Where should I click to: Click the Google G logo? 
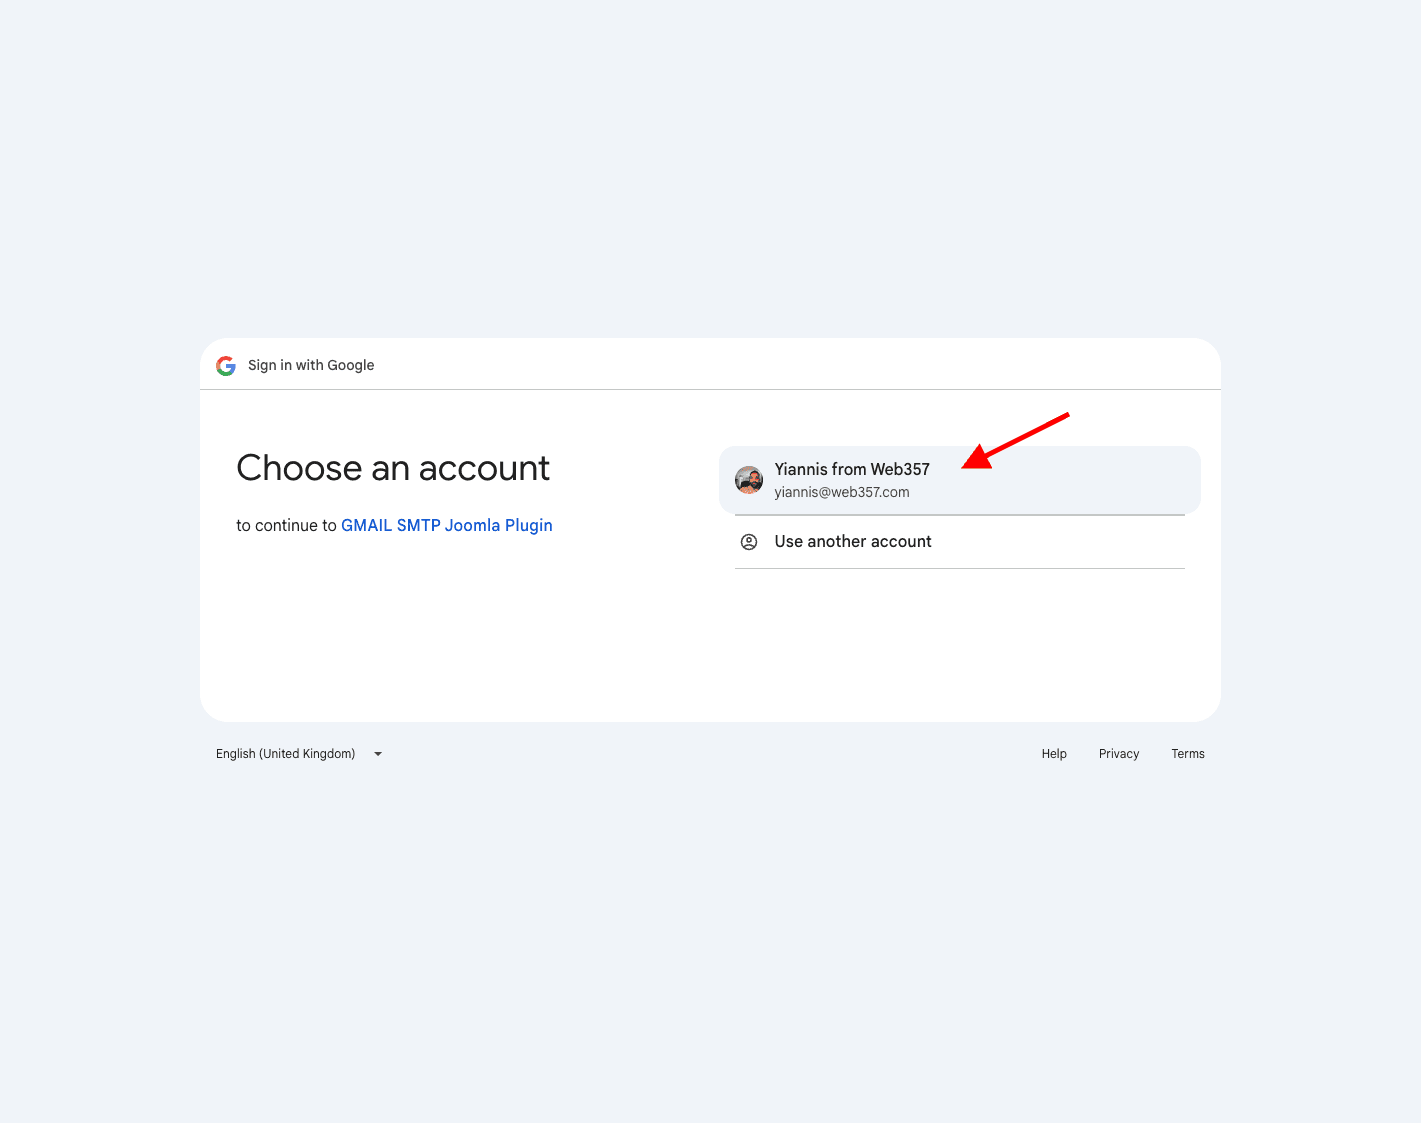tap(226, 366)
